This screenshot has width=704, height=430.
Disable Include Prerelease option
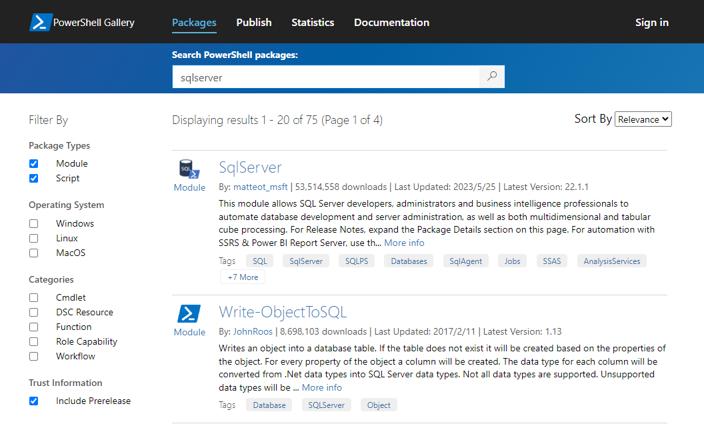pyautogui.click(x=34, y=401)
